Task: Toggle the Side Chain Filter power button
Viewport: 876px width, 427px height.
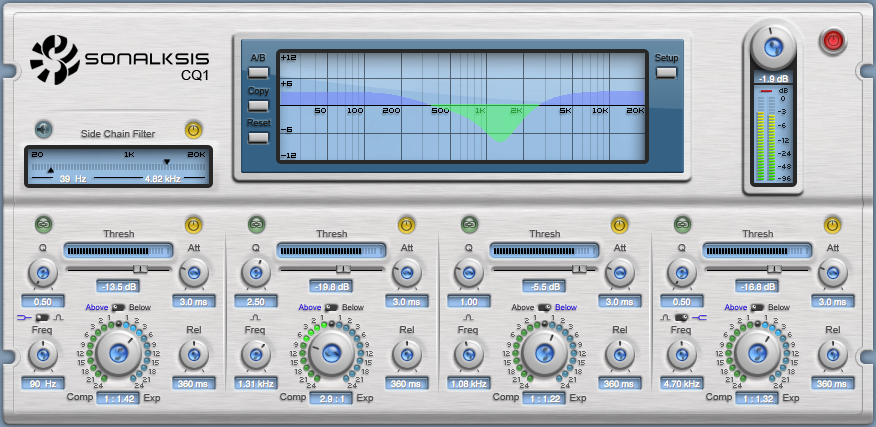Action: click(193, 129)
